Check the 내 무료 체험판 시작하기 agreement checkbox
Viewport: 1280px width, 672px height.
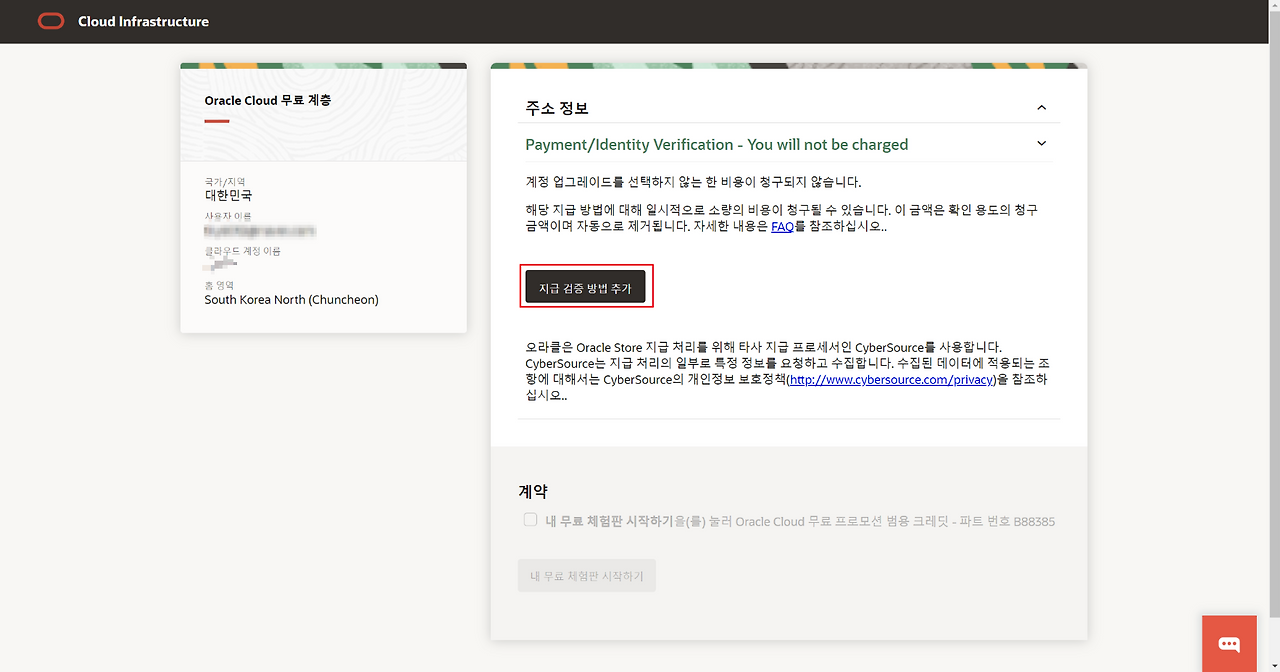coord(531,520)
